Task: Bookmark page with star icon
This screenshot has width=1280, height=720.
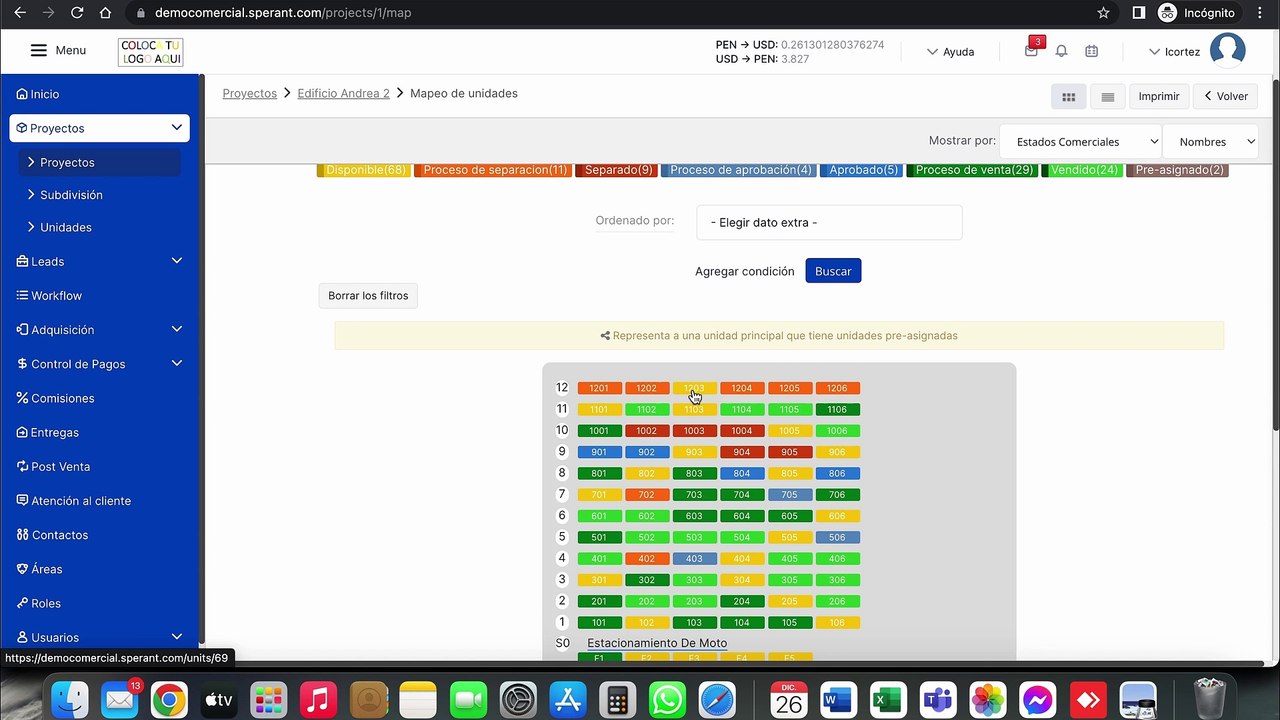Action: 1103,13
